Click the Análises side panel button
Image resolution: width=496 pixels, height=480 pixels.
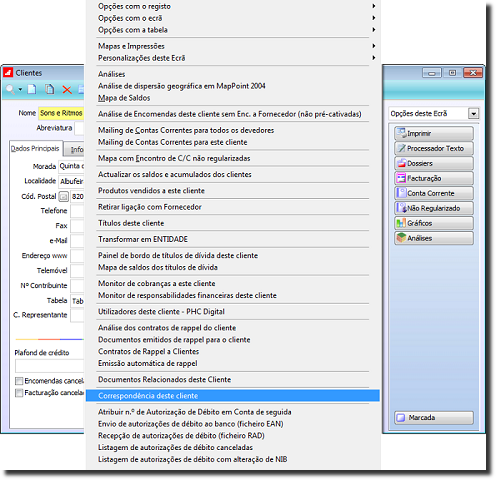[434, 238]
